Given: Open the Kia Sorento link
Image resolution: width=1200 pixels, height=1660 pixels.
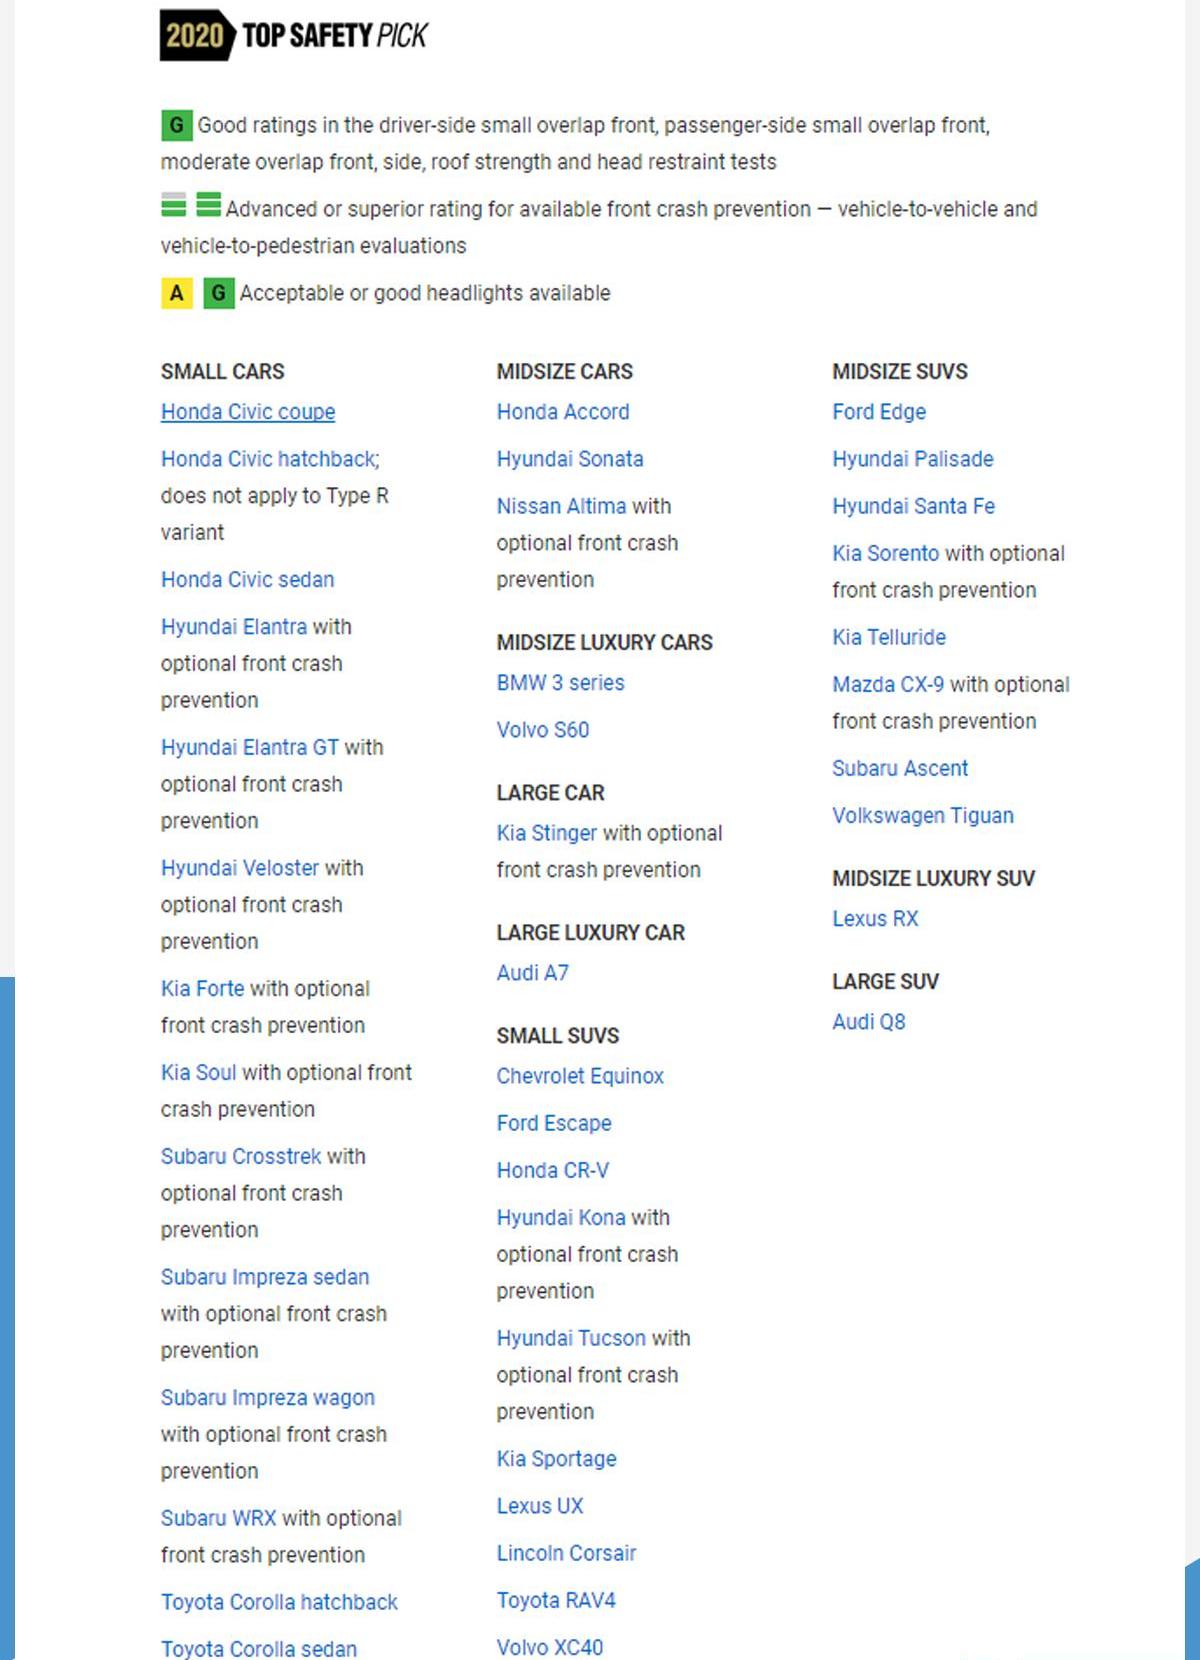Looking at the screenshot, I should pyautogui.click(x=886, y=553).
